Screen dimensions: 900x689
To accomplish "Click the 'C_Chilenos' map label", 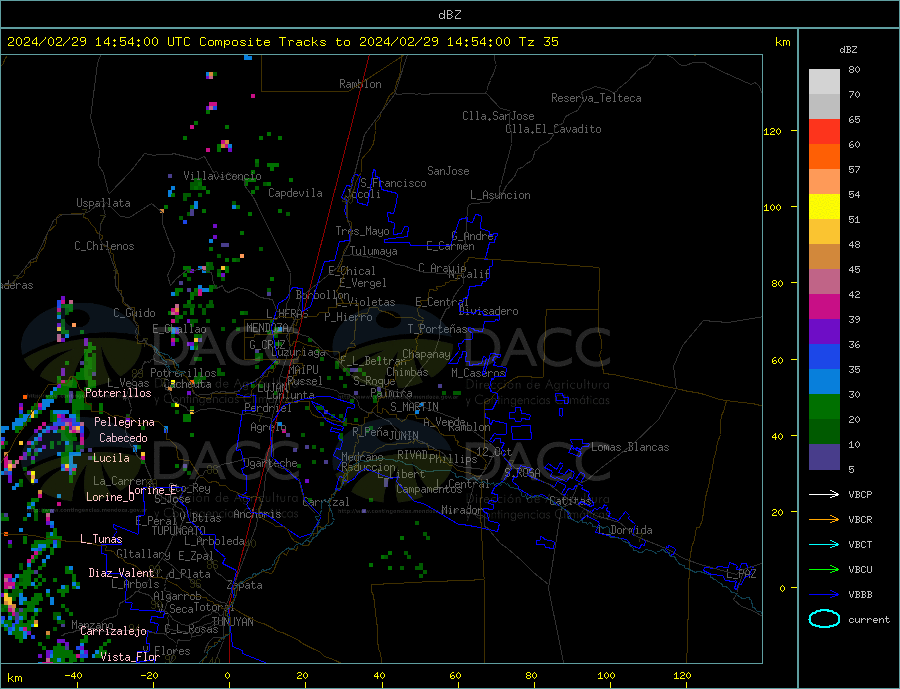I will (x=104, y=246).
